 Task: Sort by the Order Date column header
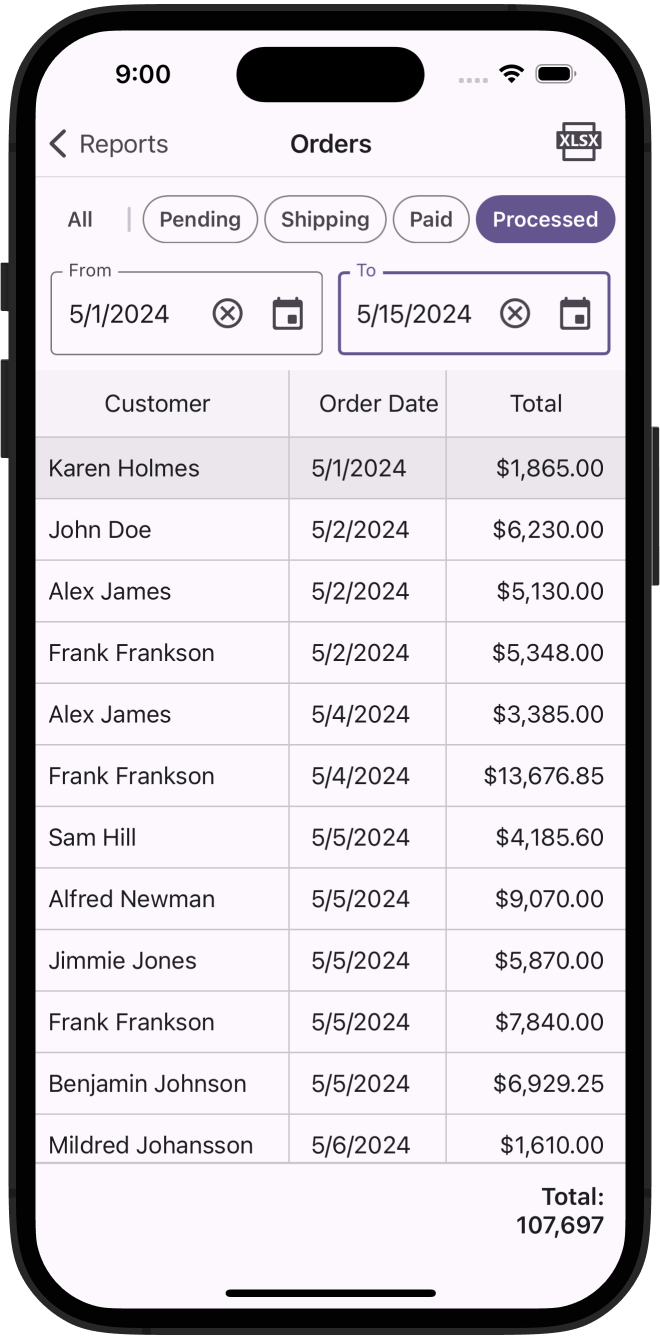pyautogui.click(x=378, y=403)
